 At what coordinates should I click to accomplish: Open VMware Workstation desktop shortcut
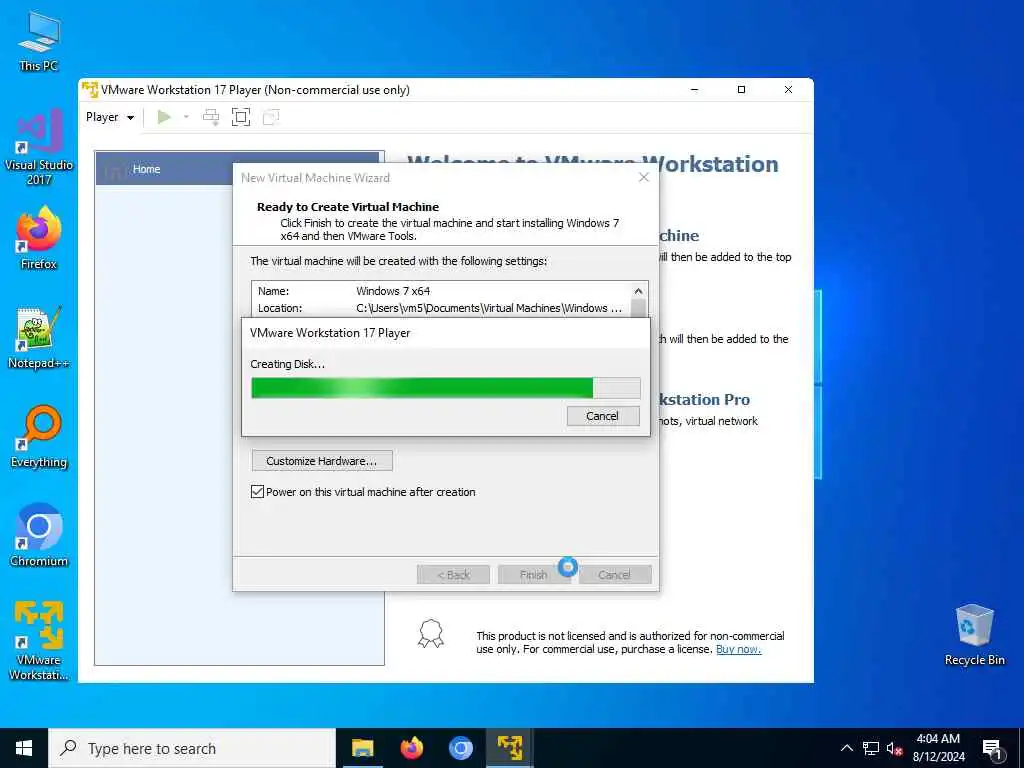click(39, 641)
